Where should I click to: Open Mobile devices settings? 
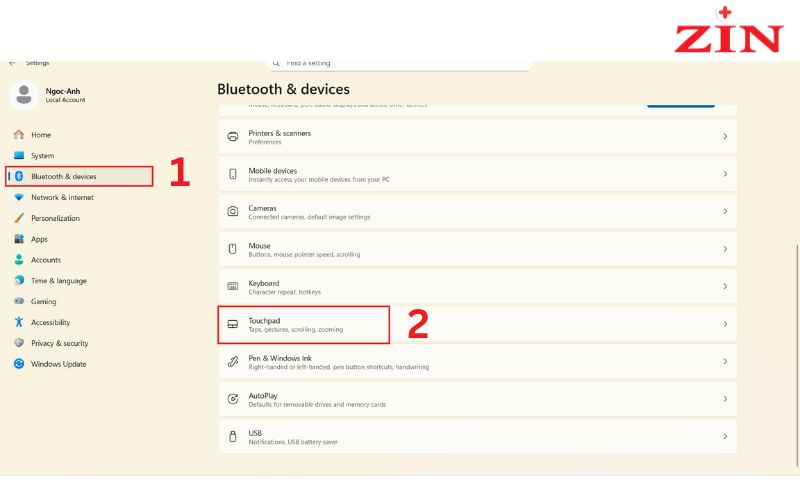coord(478,174)
